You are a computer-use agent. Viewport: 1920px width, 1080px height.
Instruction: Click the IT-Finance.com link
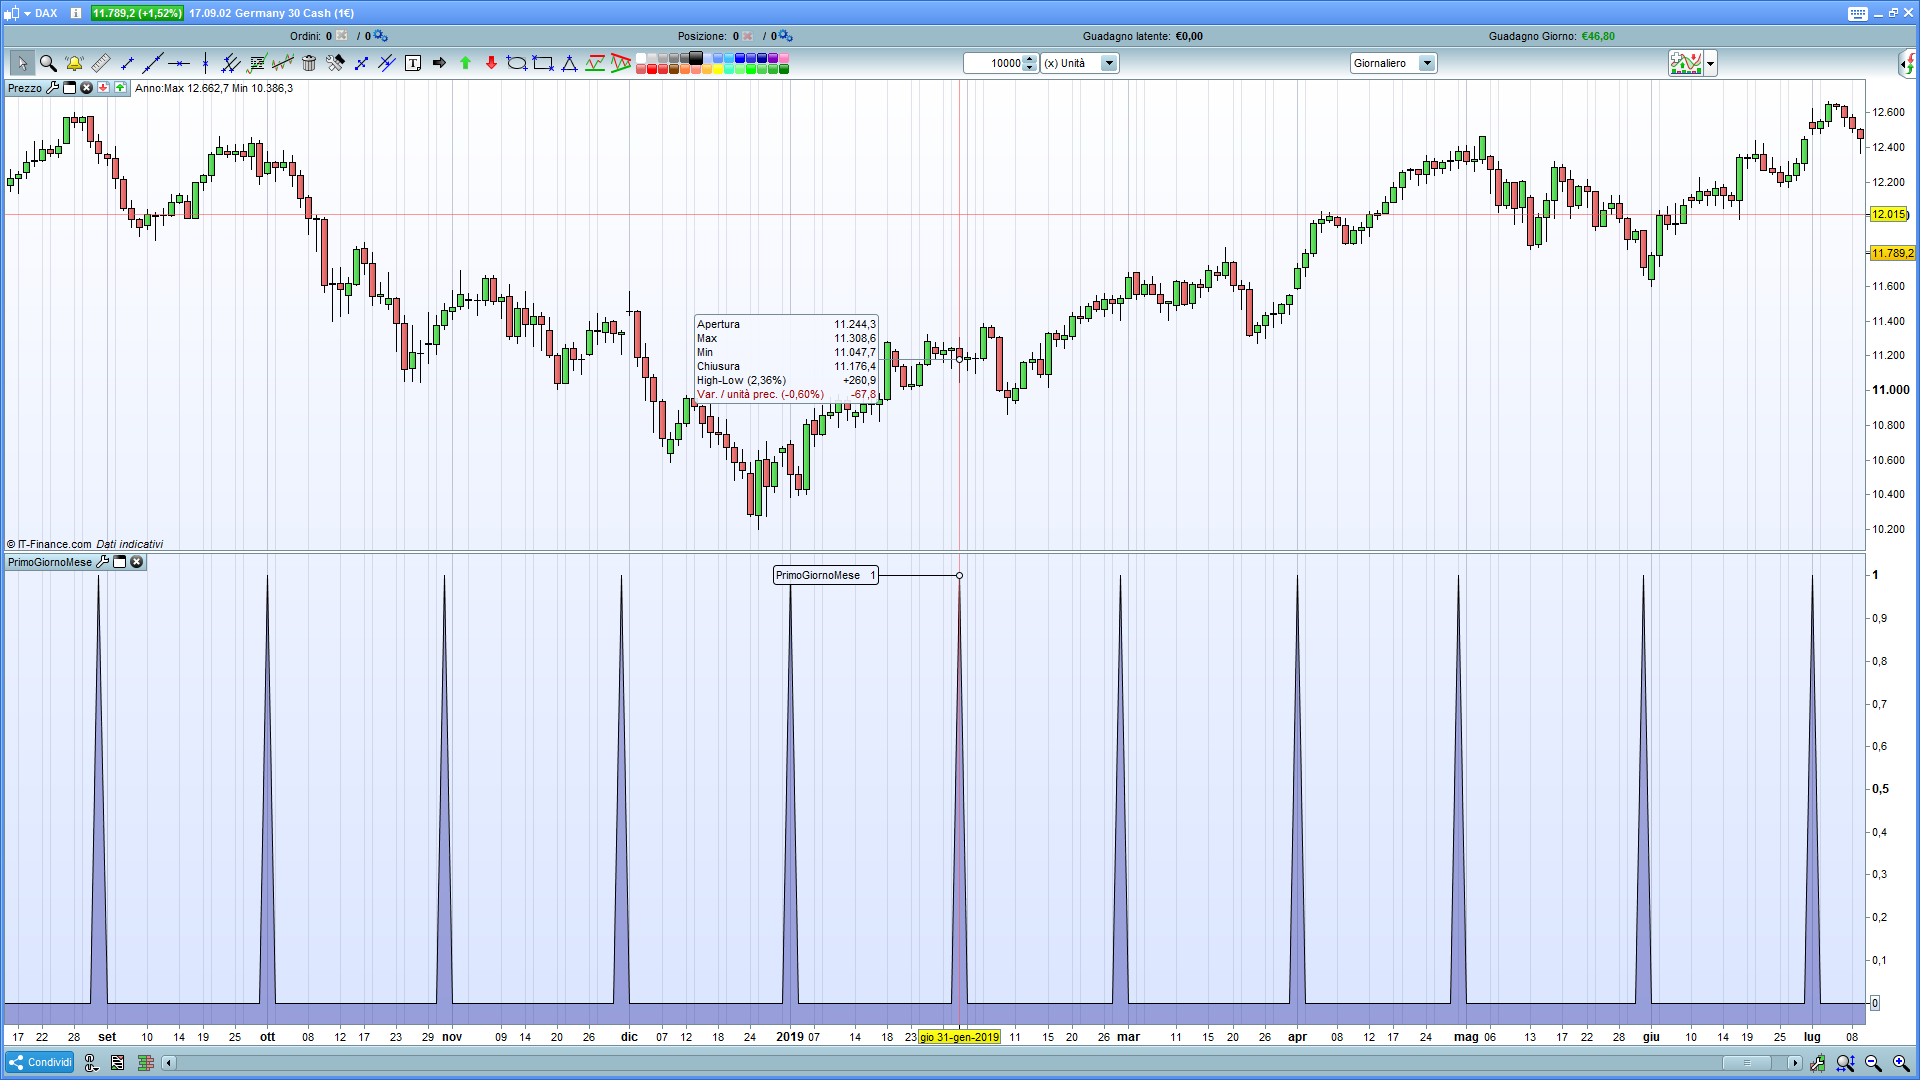coord(54,544)
